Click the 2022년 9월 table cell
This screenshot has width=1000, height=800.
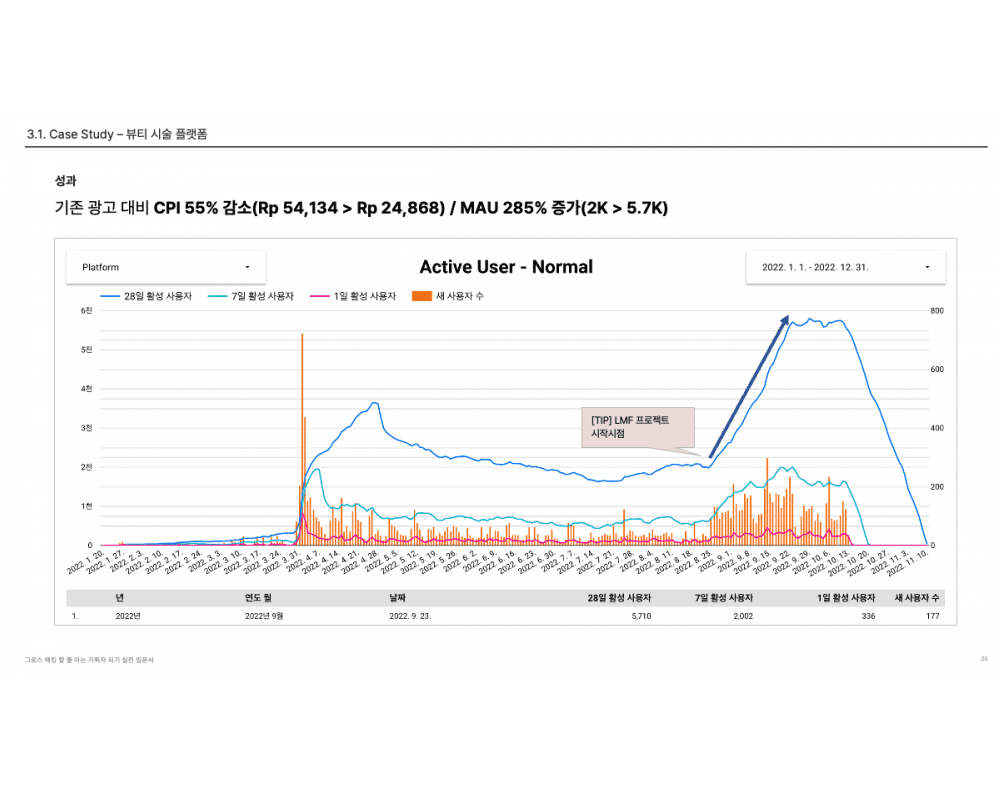[265, 617]
